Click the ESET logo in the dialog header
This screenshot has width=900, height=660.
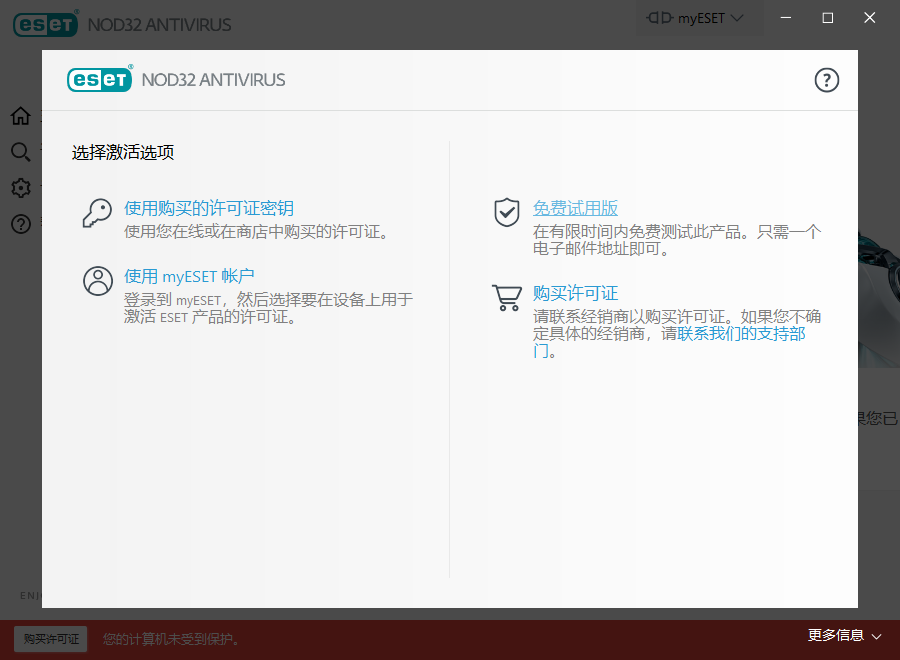pyautogui.click(x=100, y=79)
